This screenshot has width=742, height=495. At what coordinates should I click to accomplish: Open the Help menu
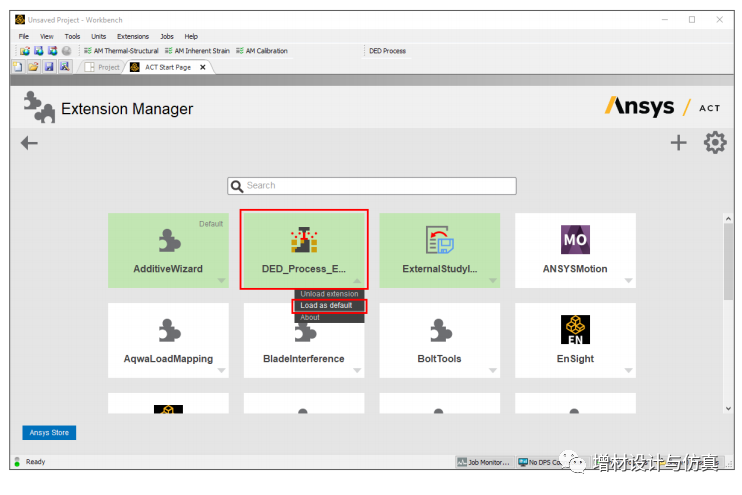[x=191, y=36]
